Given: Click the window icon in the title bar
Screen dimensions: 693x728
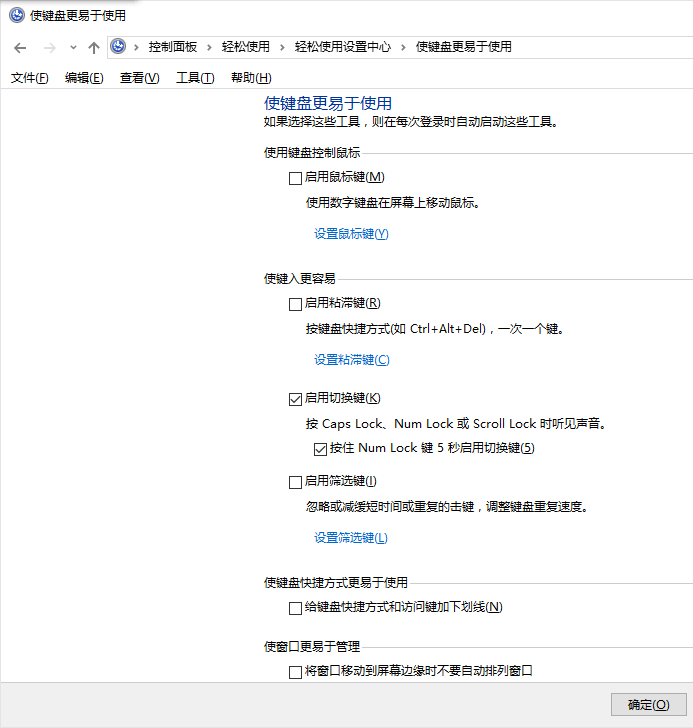Looking at the screenshot, I should 17,15.
